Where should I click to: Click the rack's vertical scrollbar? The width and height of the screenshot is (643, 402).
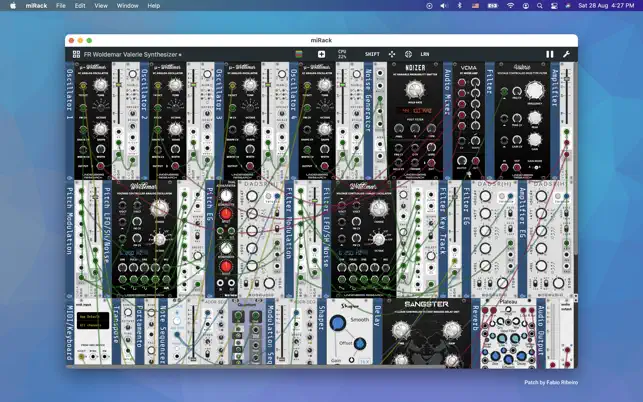[575, 158]
